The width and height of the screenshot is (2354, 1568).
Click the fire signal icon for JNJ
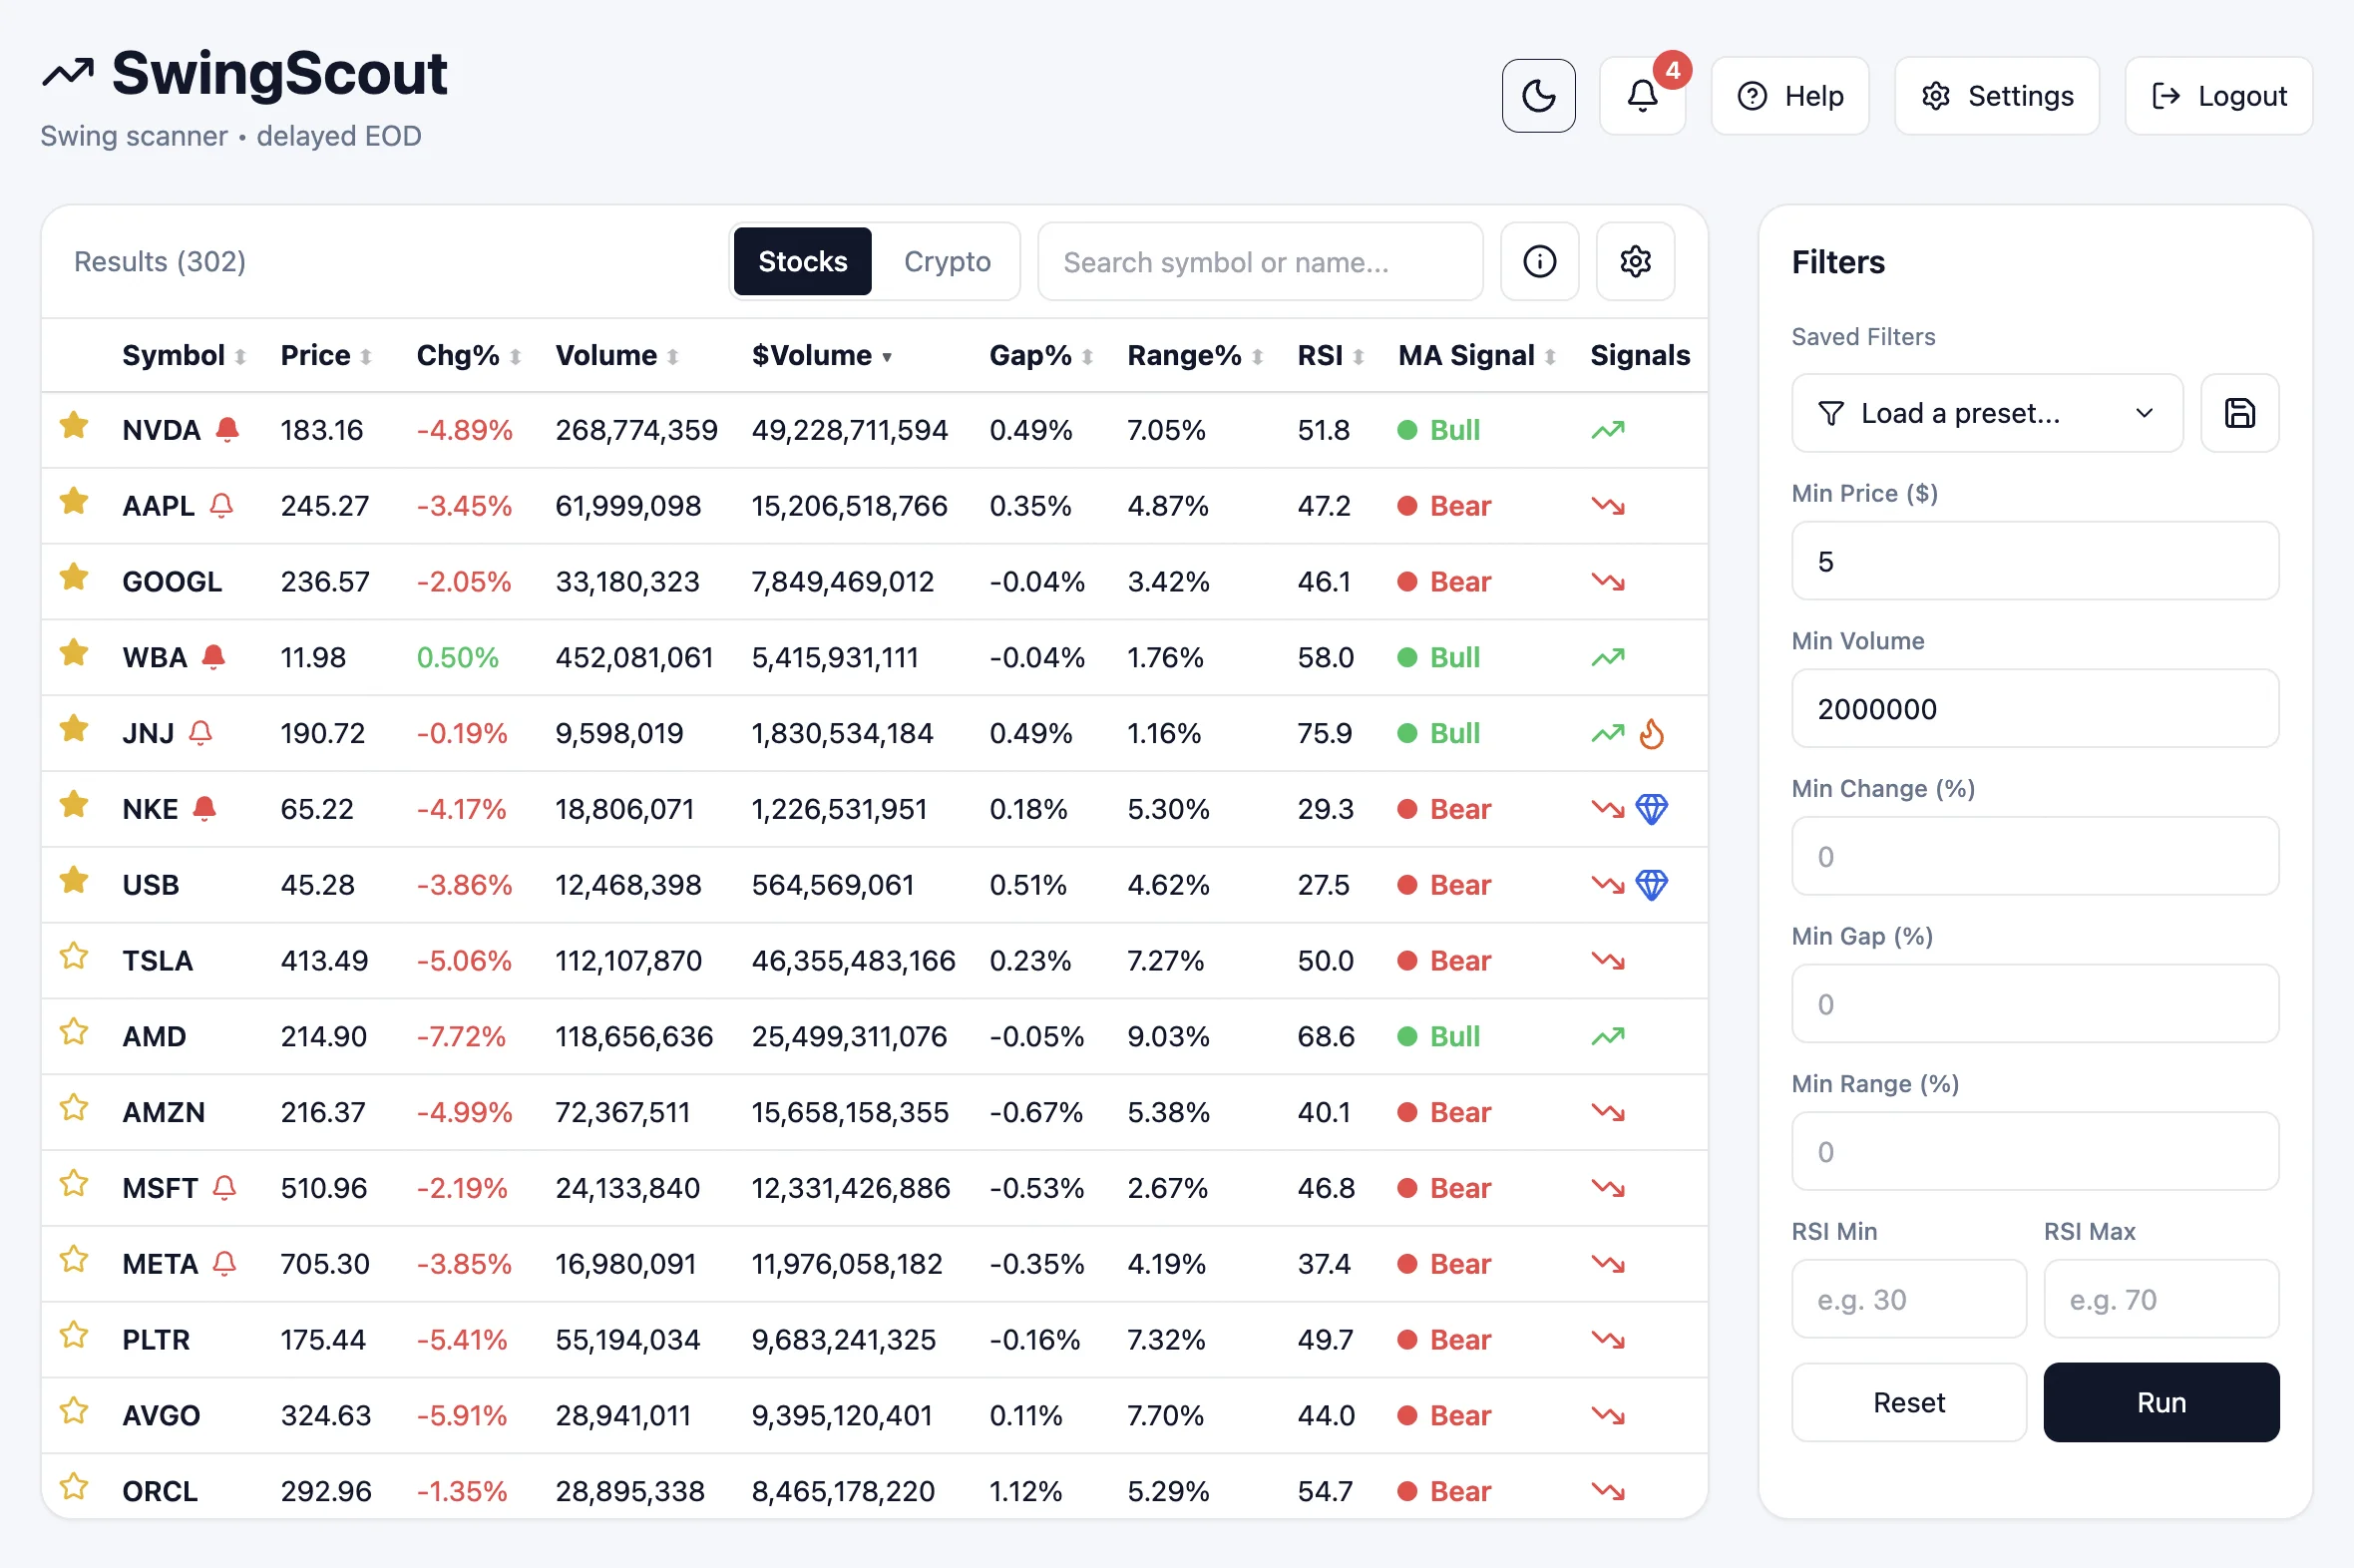pos(1652,734)
